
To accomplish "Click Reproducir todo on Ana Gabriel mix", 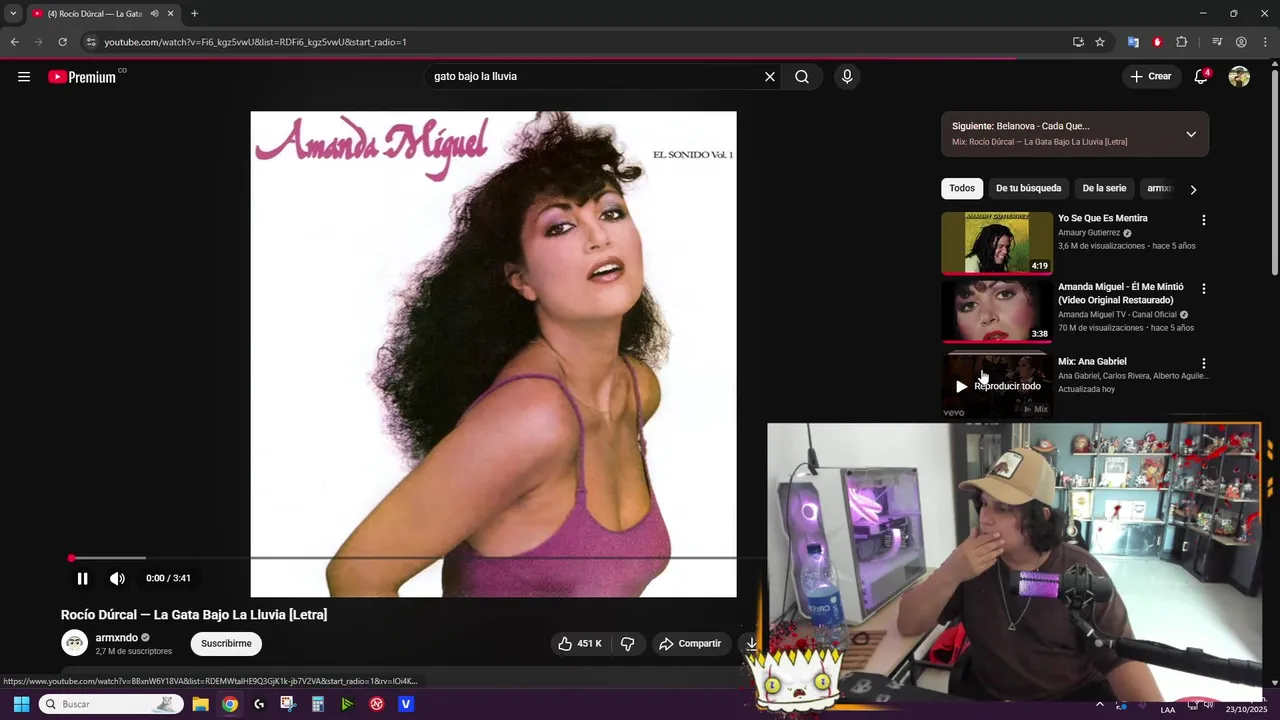I will point(998,386).
